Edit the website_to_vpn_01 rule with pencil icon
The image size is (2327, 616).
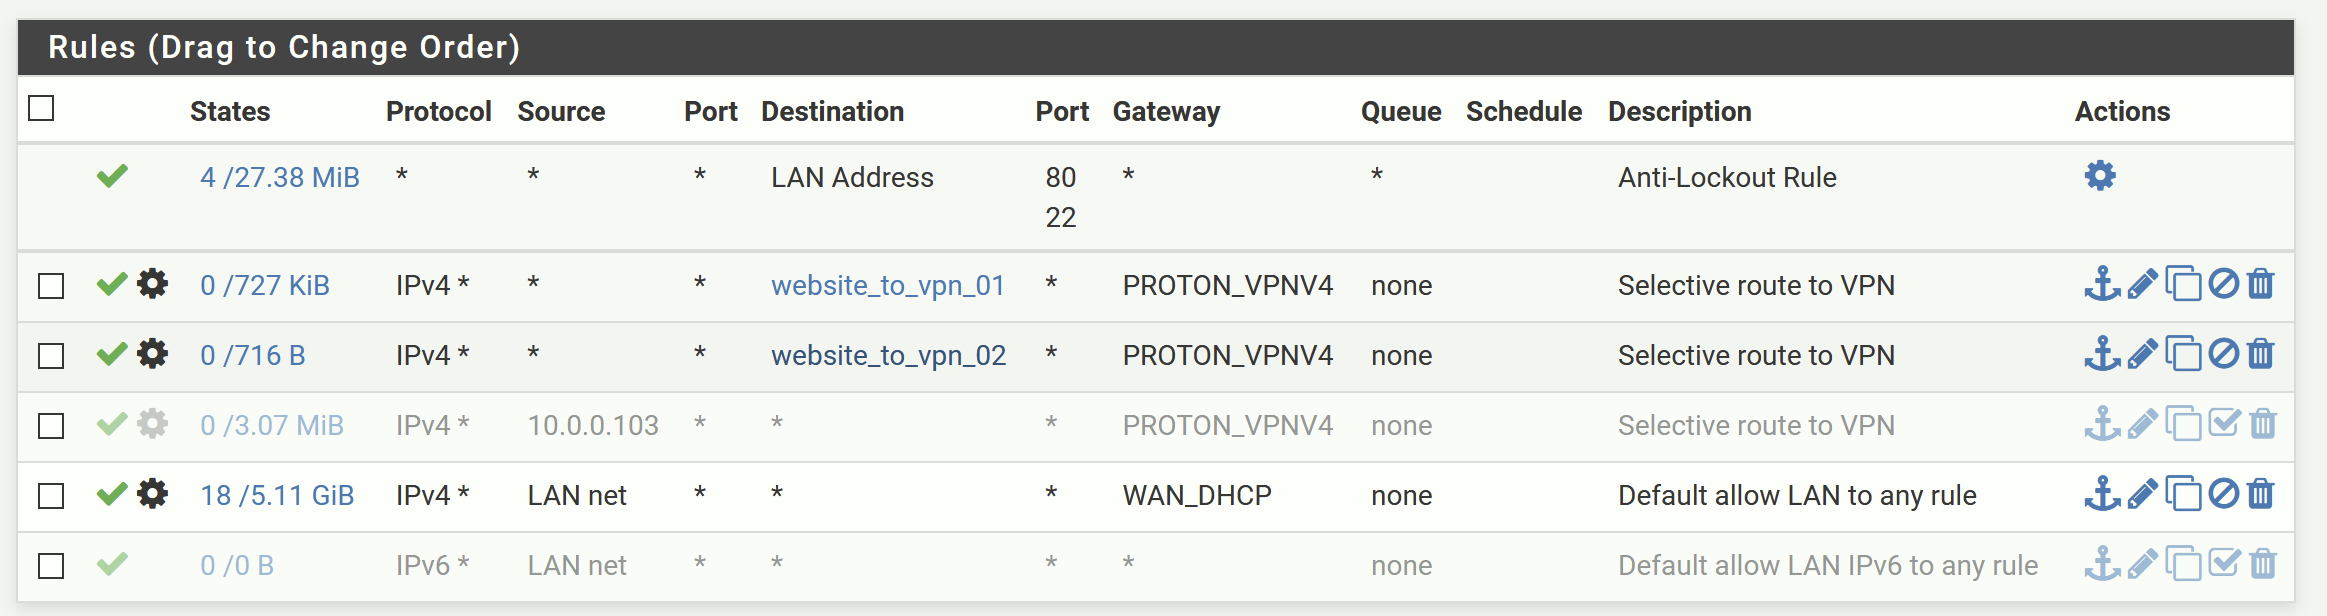[x=2142, y=285]
